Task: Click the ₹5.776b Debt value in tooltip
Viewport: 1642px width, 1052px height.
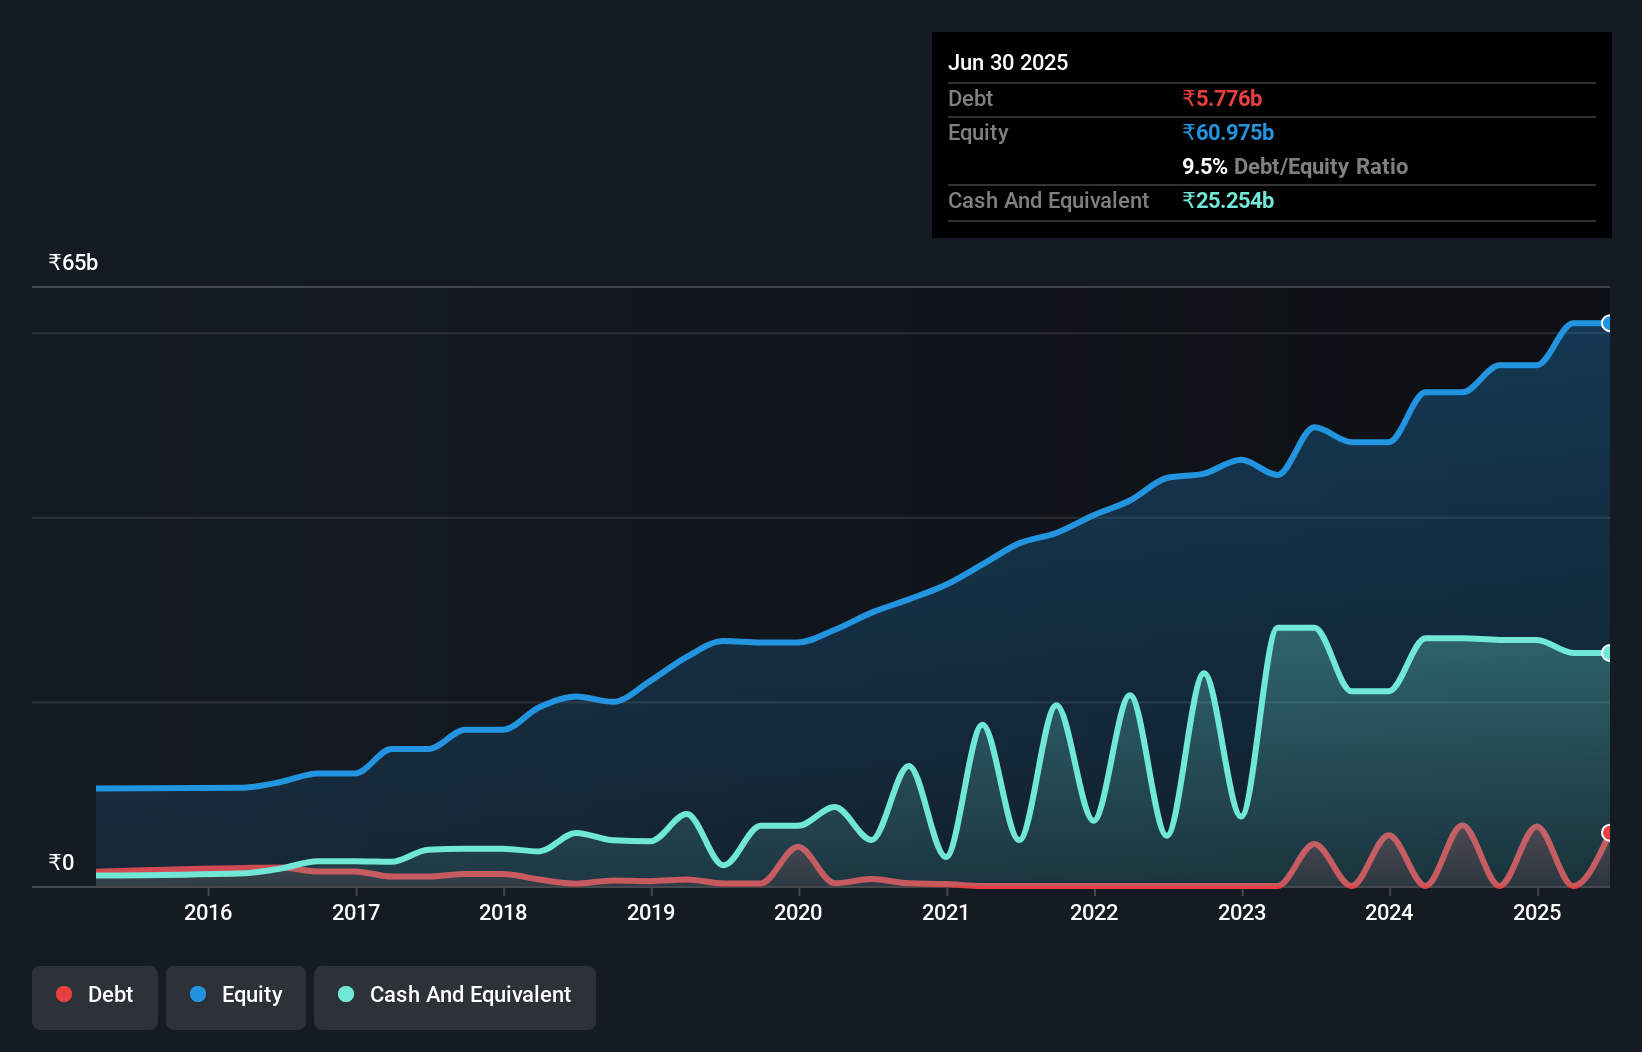Action: click(1222, 98)
